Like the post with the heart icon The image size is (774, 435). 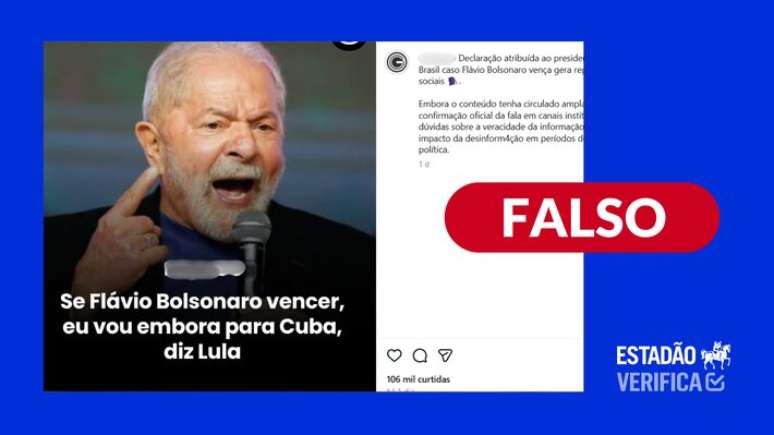[x=394, y=355]
